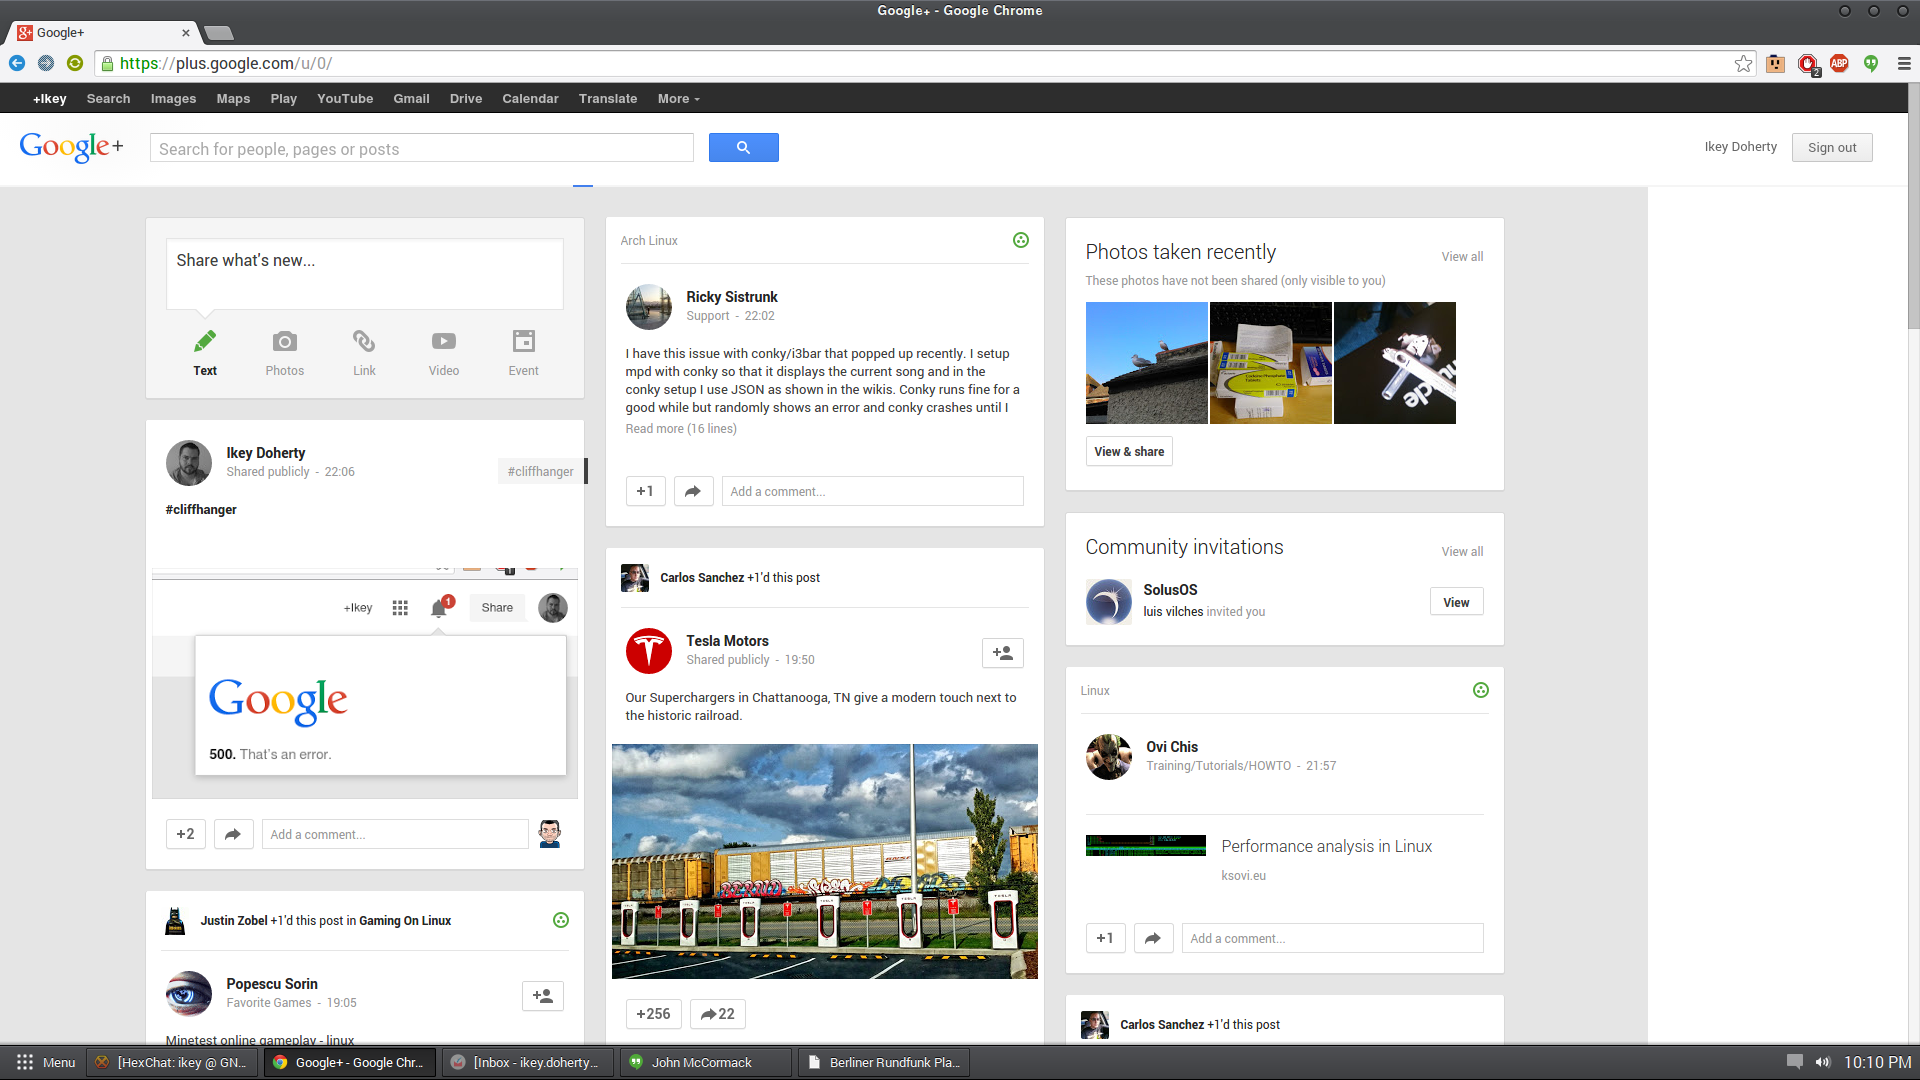This screenshot has width=1920, height=1080.
Task: Open Gaming On Linux community circle icon
Action: (x=561, y=920)
